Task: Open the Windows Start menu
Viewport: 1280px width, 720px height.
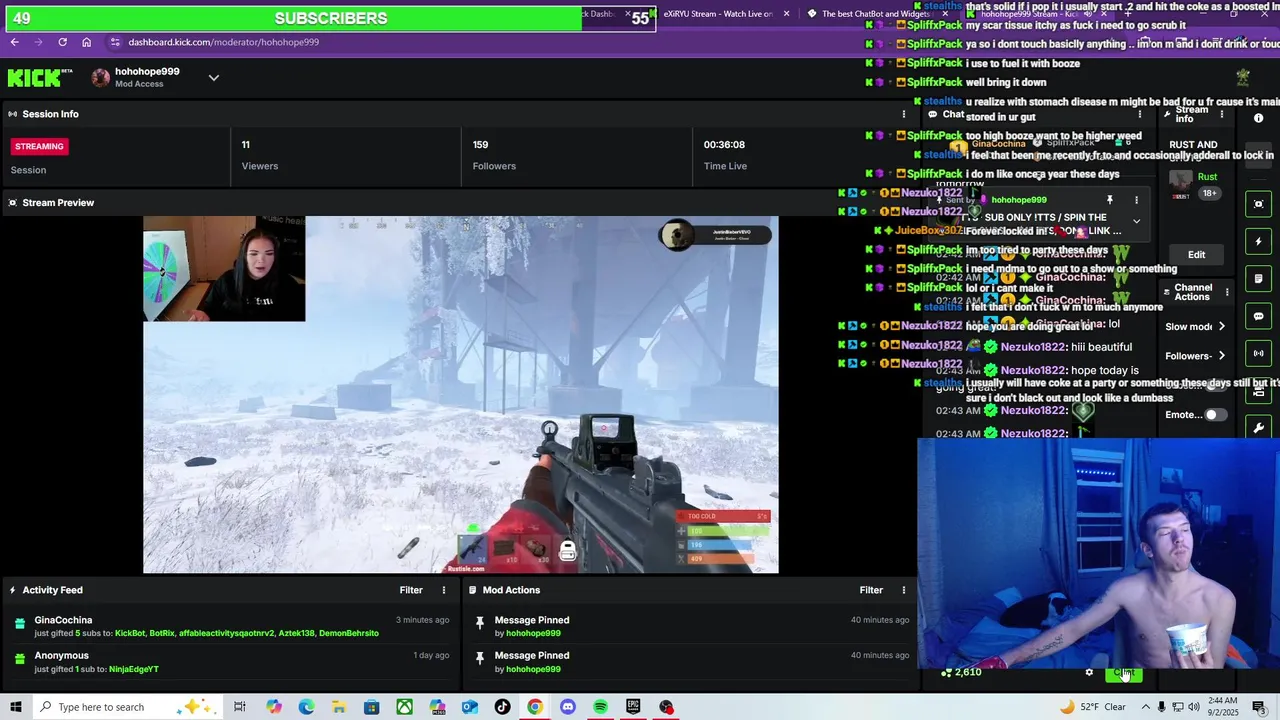Action: (x=15, y=707)
